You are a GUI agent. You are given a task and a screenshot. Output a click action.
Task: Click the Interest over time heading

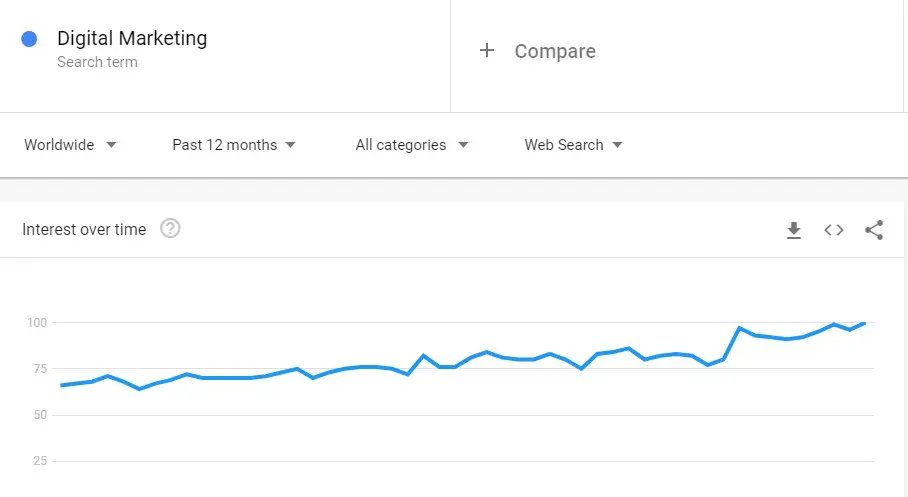pos(84,229)
